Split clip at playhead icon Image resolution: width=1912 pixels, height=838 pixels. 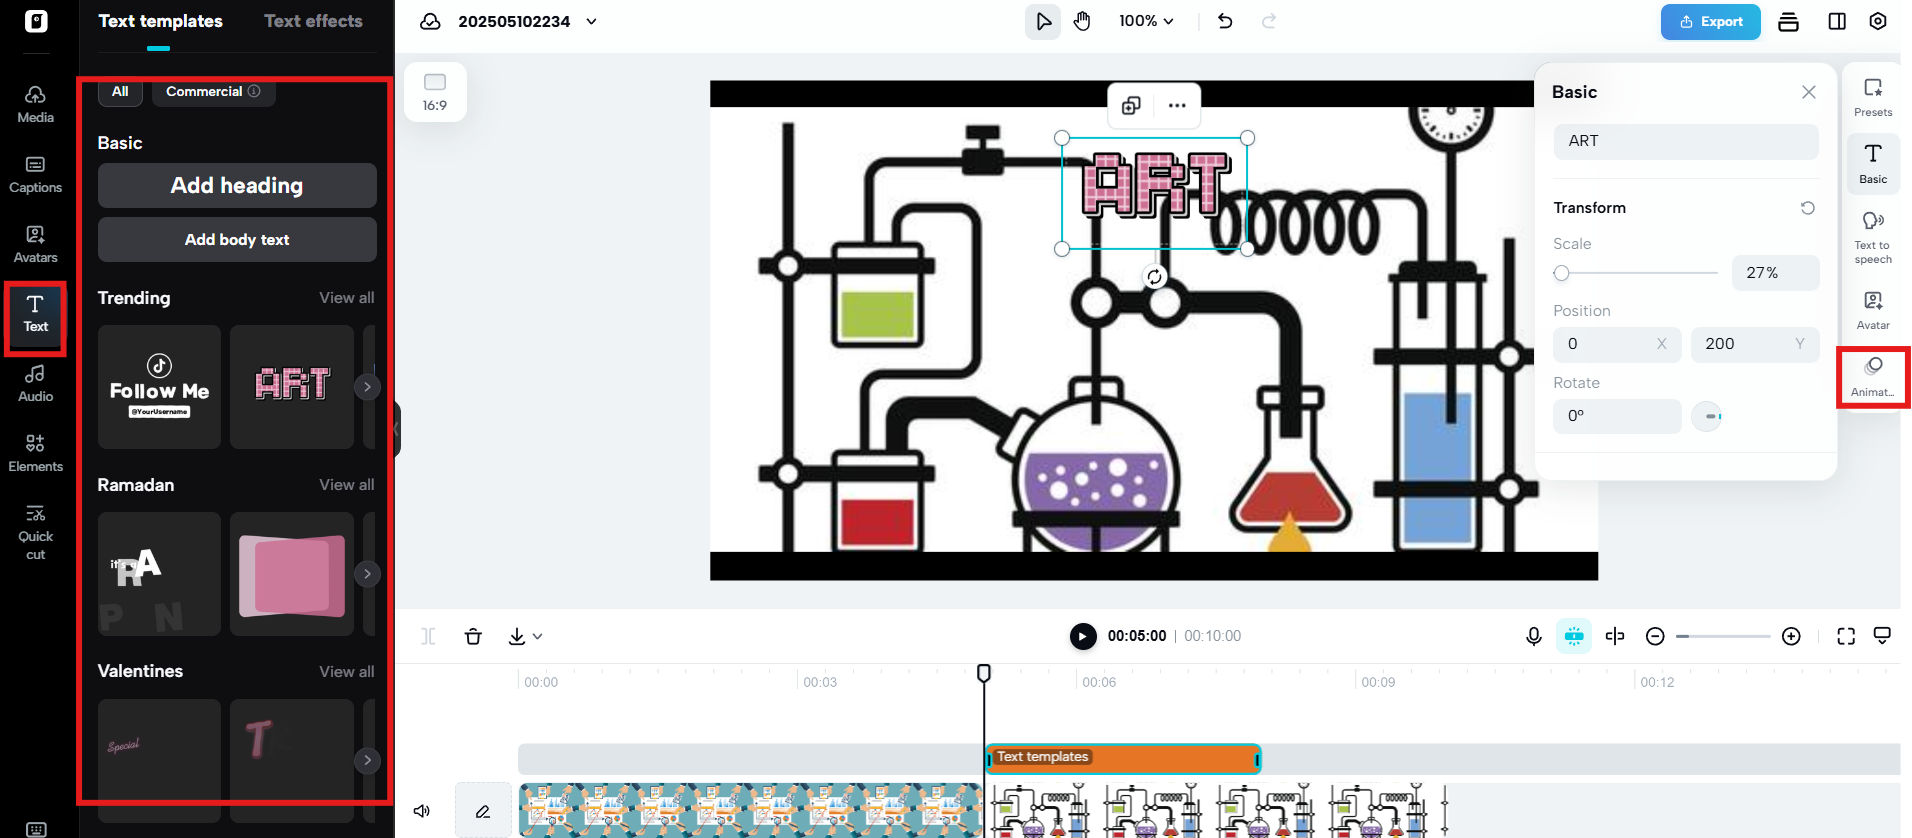tap(428, 636)
